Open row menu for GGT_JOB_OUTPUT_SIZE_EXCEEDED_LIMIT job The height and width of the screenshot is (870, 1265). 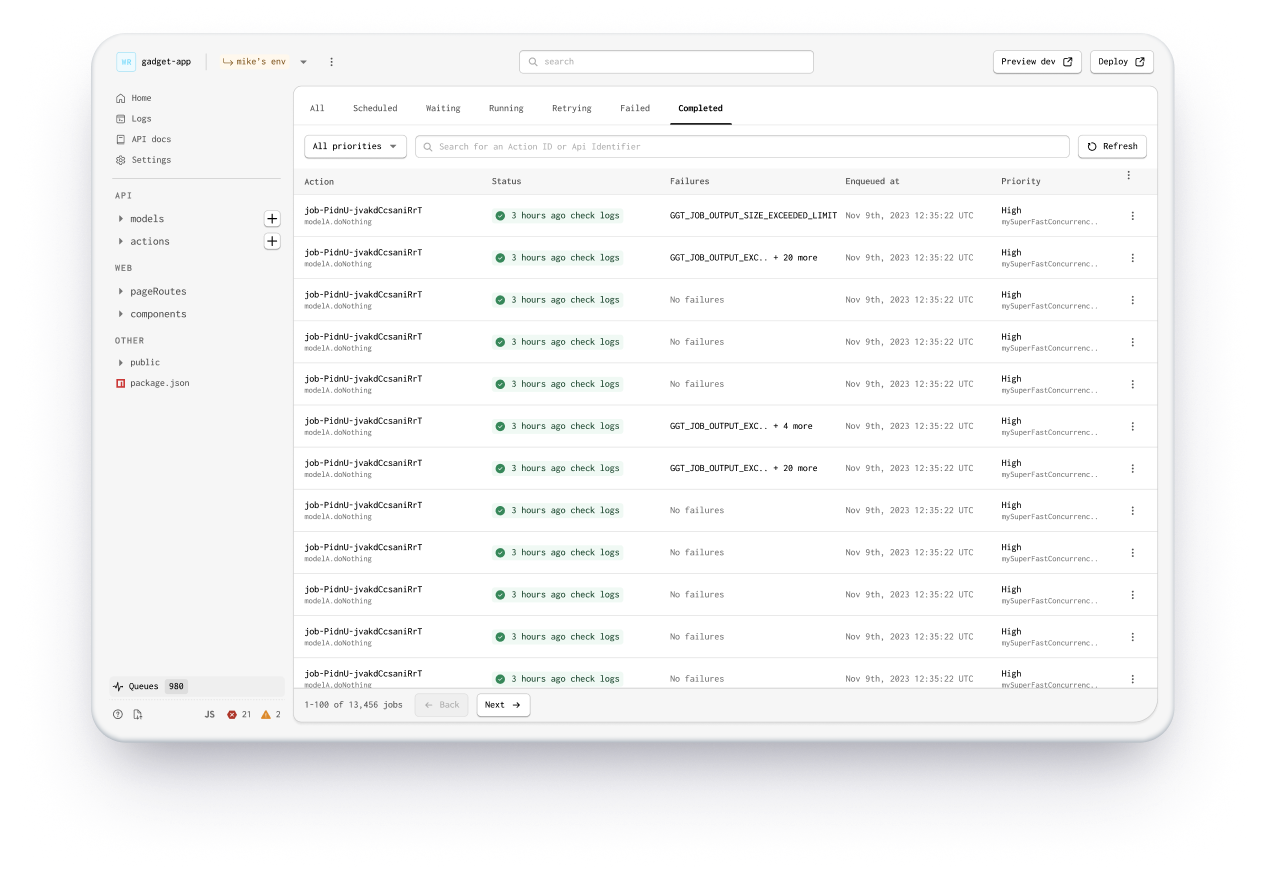coord(1133,216)
